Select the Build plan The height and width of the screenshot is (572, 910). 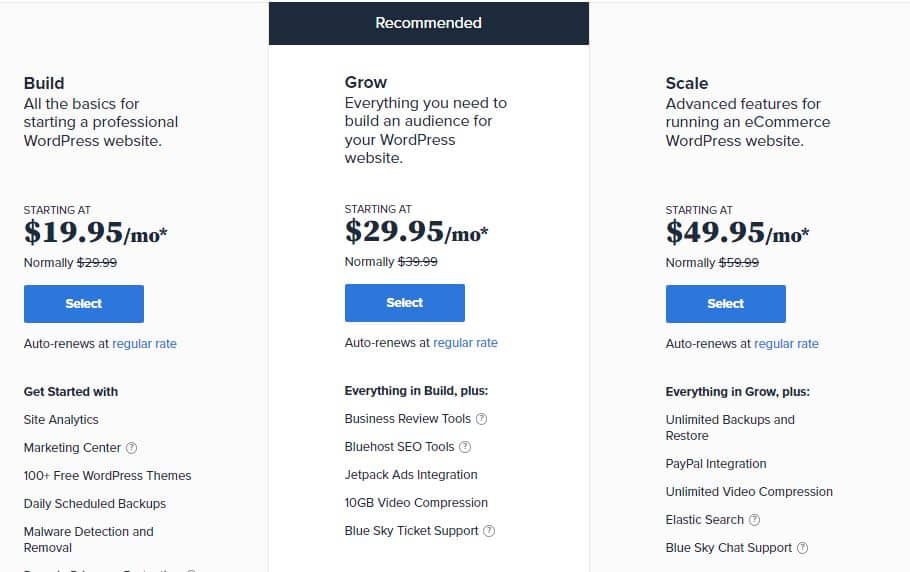click(x=84, y=303)
